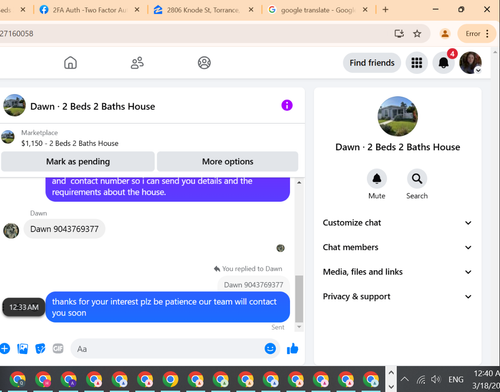The width and height of the screenshot is (500, 392).
Task: Open a new browser tab
Action: 385,10
